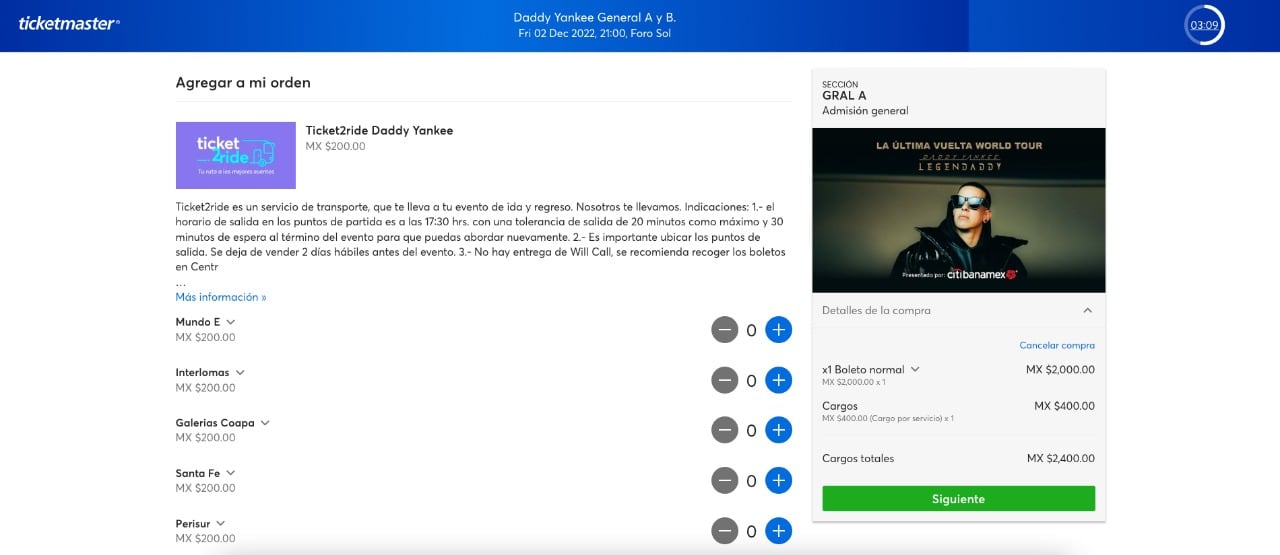Decrease Mundo E ticket quantity
The image size is (1280, 555).
point(724,329)
